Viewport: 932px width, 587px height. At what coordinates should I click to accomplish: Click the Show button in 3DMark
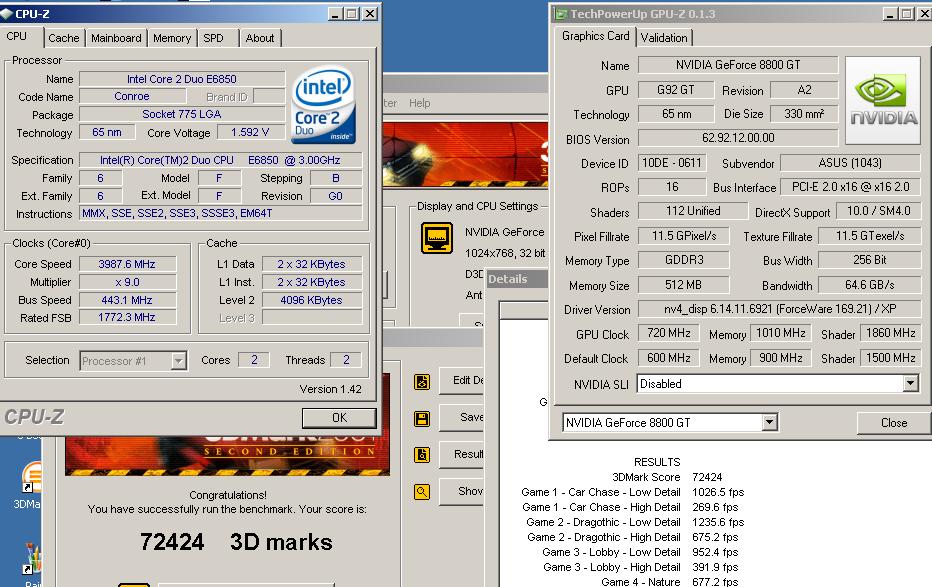click(461, 491)
